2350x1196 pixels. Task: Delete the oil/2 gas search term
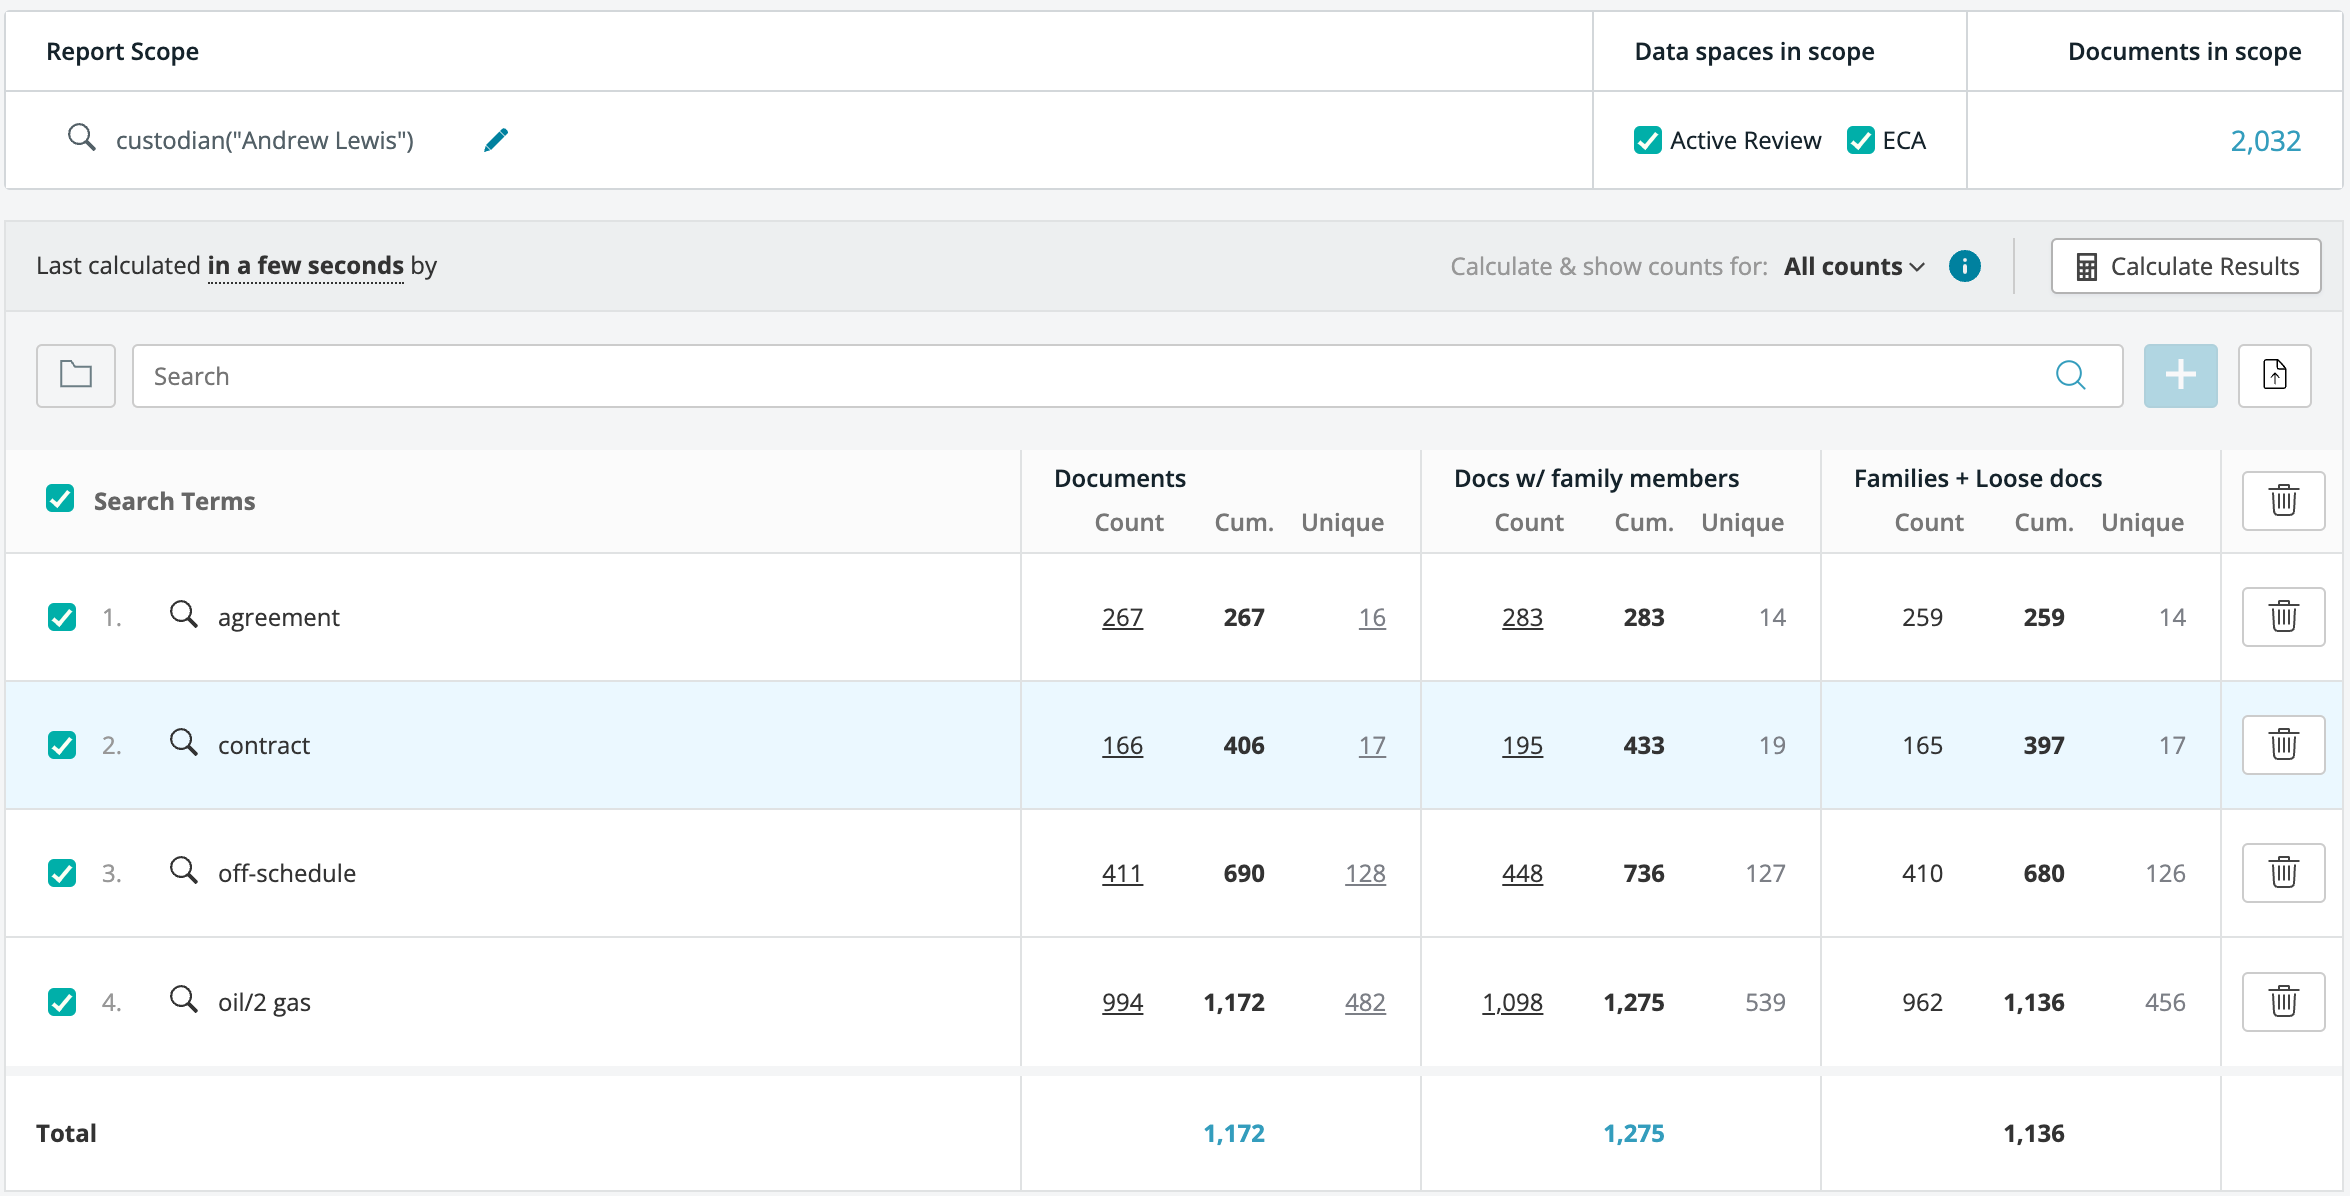2283,1002
